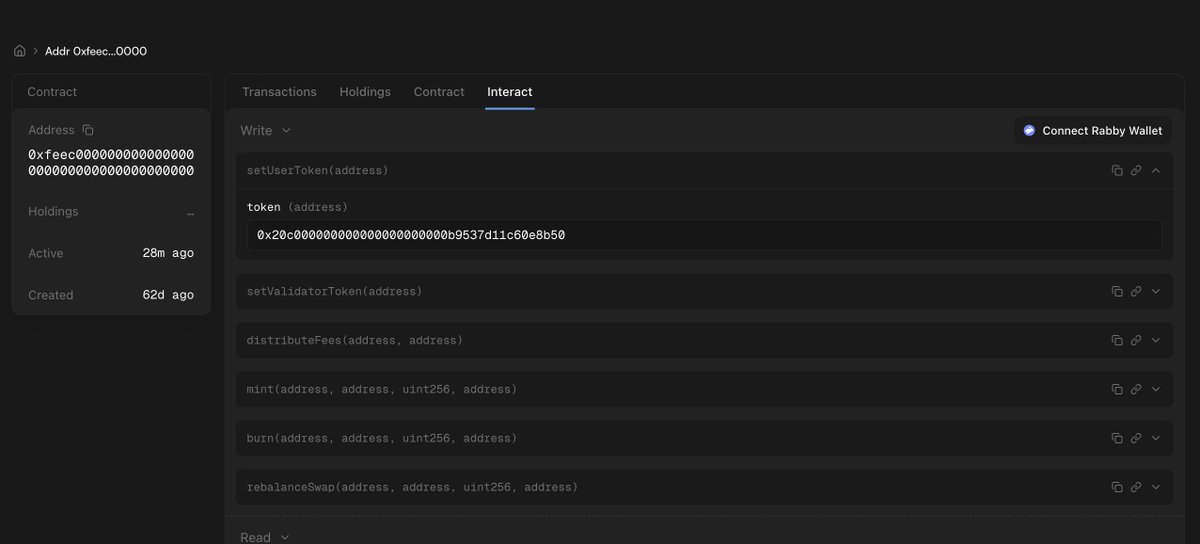This screenshot has height=544, width=1200.
Task: Copy link to burn function
Action: point(1136,438)
